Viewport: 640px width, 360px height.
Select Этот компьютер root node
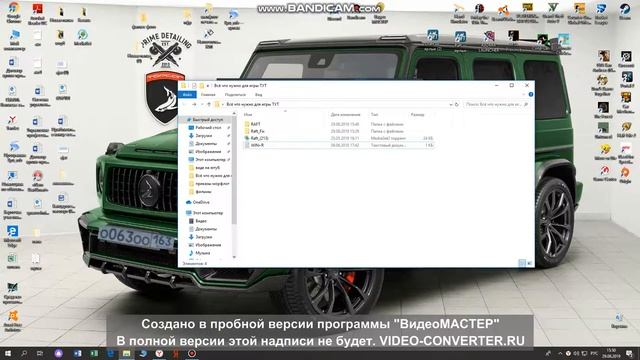tap(207, 213)
